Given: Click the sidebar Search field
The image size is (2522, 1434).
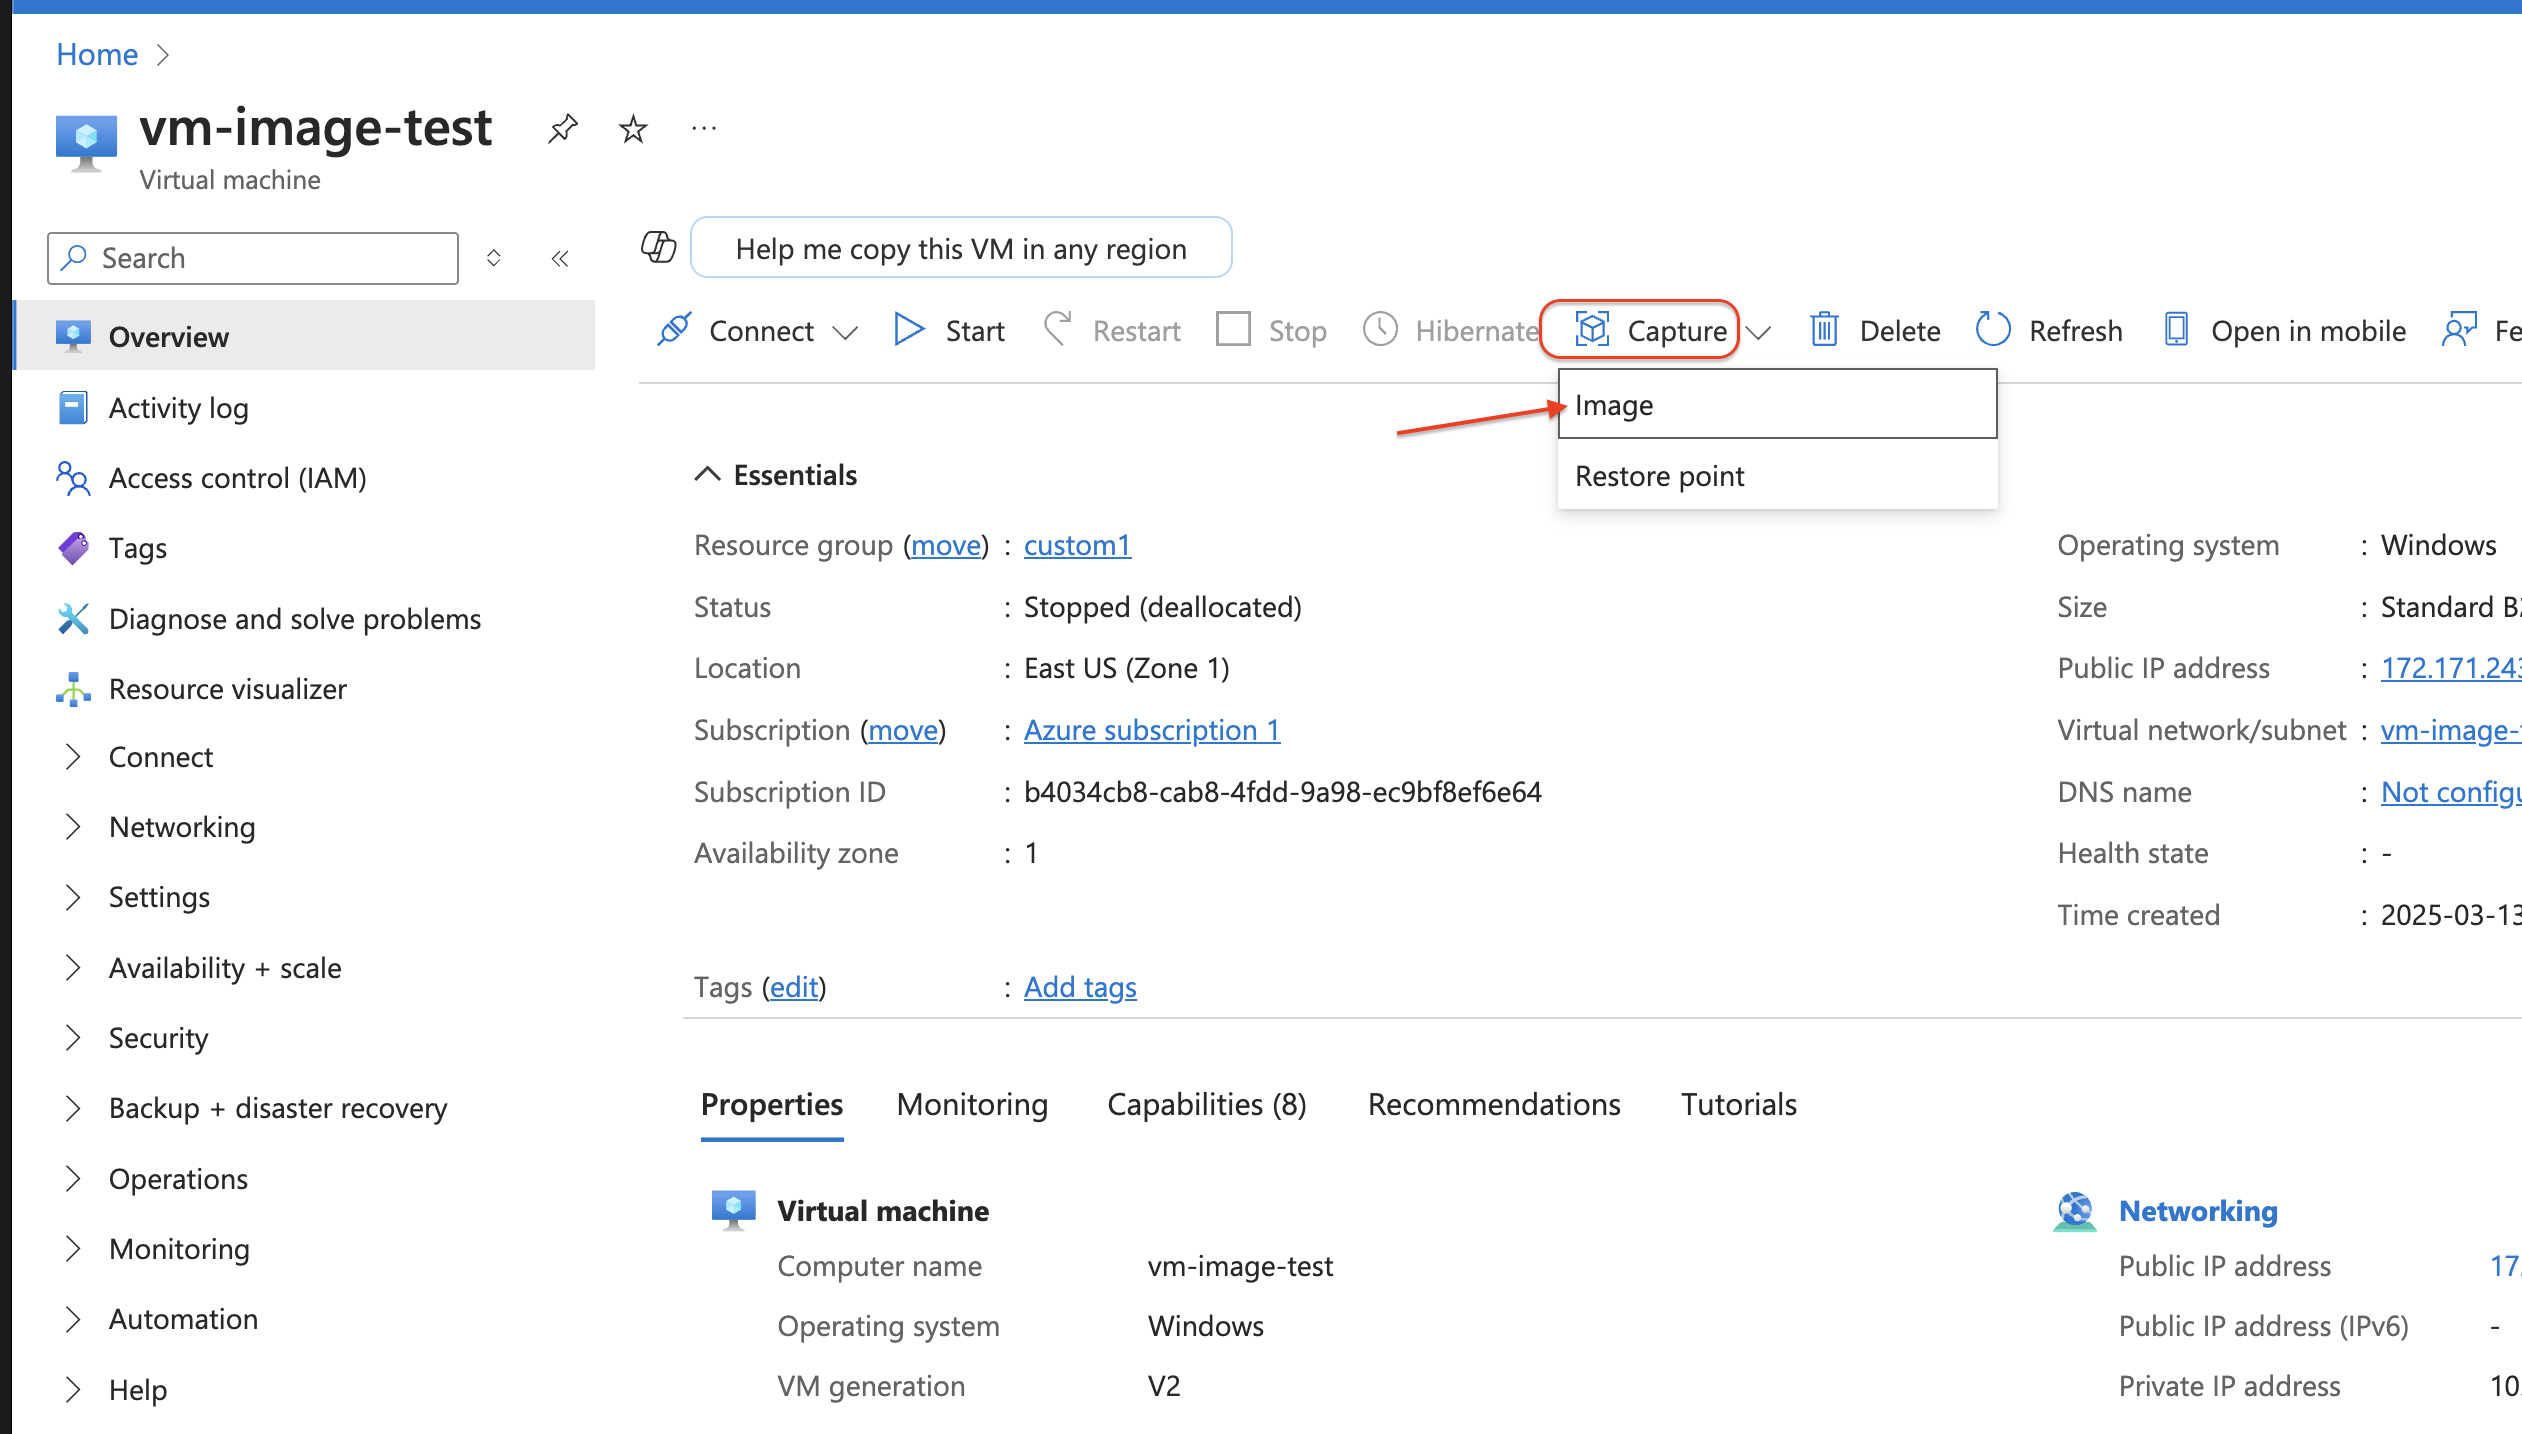Looking at the screenshot, I should [253, 259].
